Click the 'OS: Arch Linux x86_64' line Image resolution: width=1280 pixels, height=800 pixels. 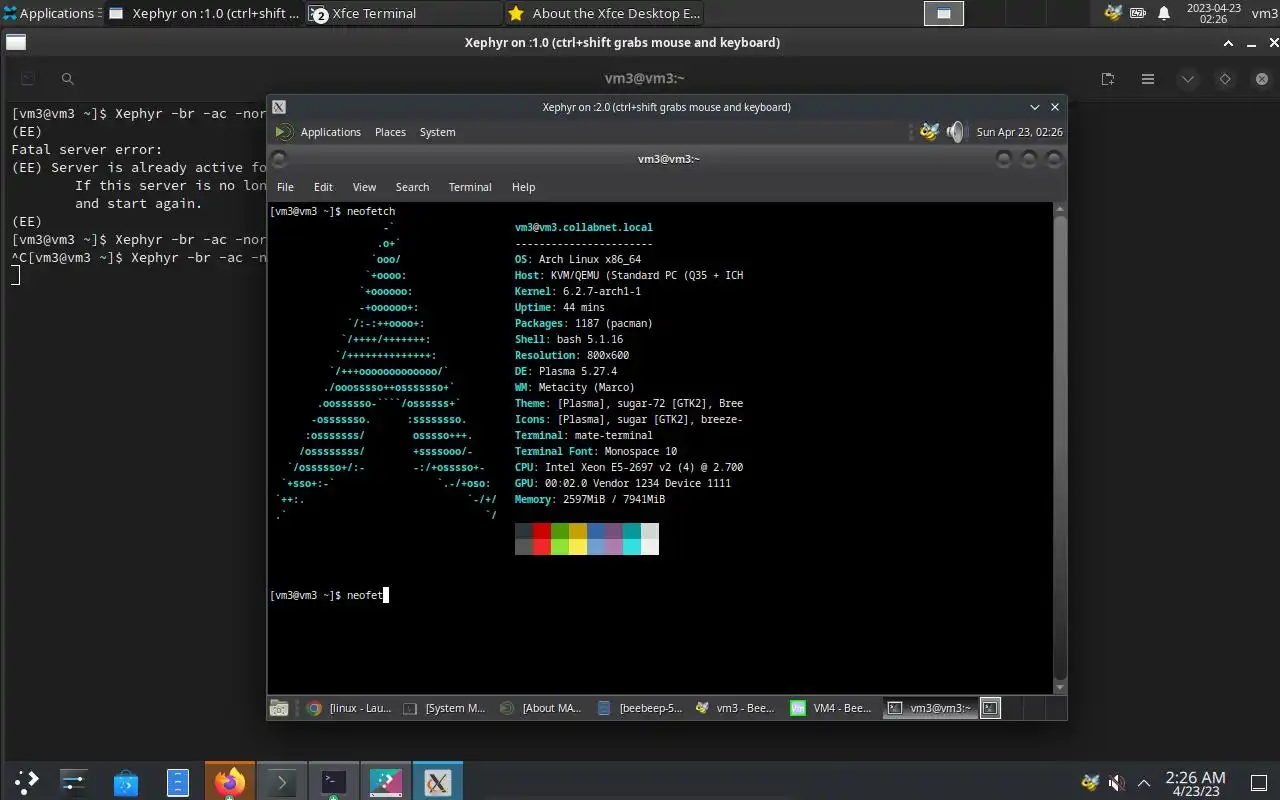(x=578, y=259)
